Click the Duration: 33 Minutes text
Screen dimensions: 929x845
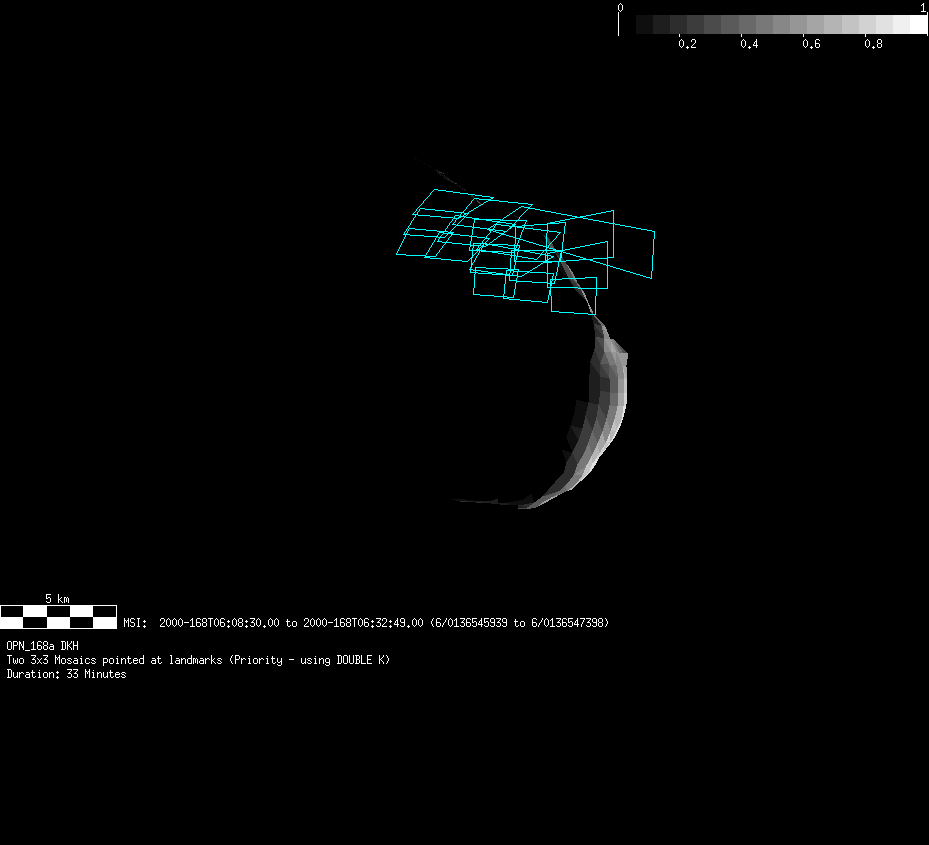coord(66,674)
